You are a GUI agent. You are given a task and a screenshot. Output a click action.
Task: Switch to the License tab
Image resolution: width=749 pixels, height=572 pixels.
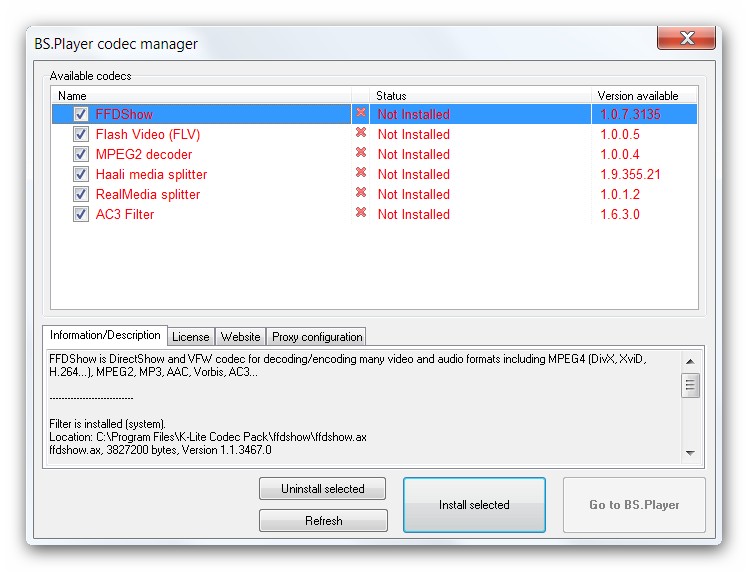[190, 337]
